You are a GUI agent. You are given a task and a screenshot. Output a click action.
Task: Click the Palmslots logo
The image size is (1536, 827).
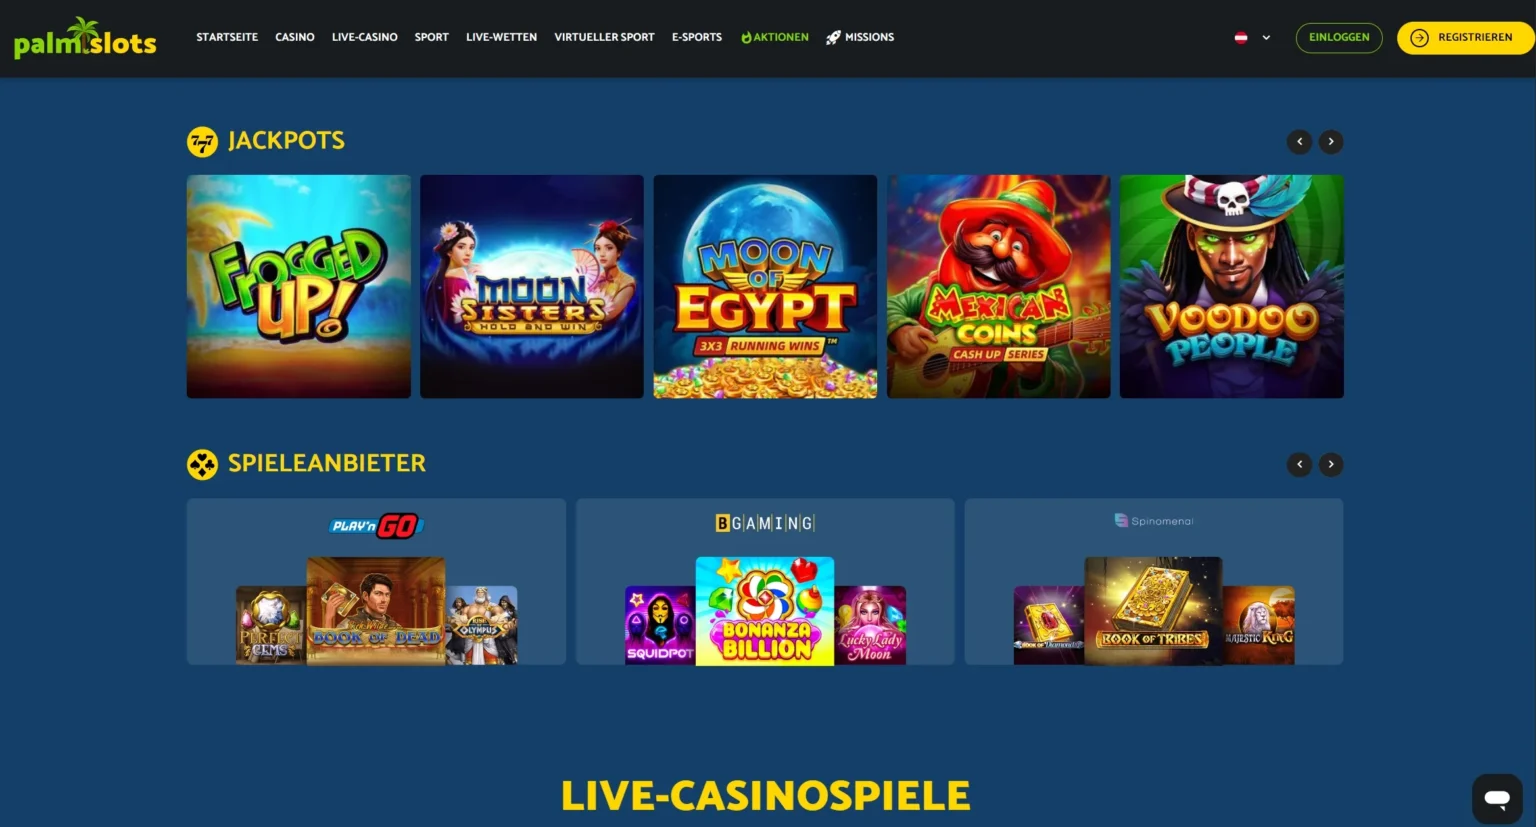pyautogui.click(x=85, y=38)
